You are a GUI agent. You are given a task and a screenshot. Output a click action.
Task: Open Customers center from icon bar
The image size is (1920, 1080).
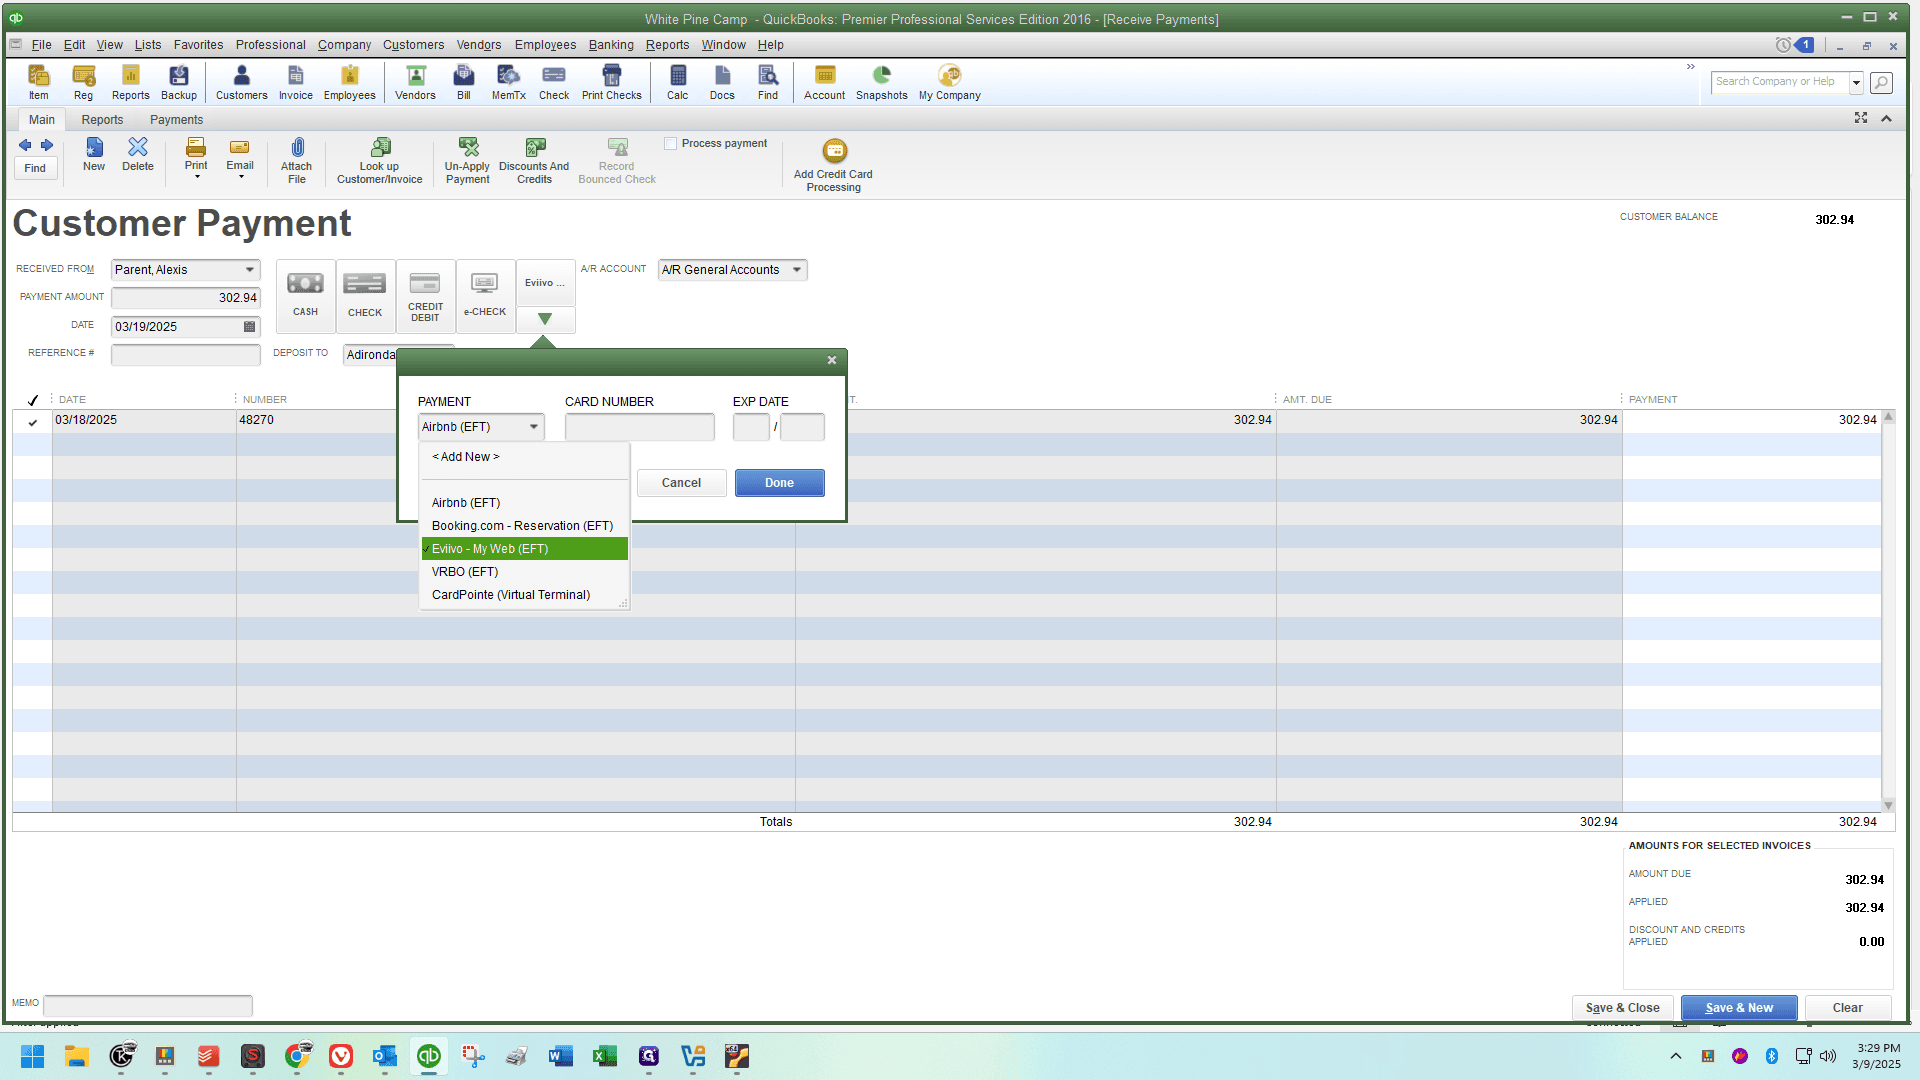click(242, 82)
